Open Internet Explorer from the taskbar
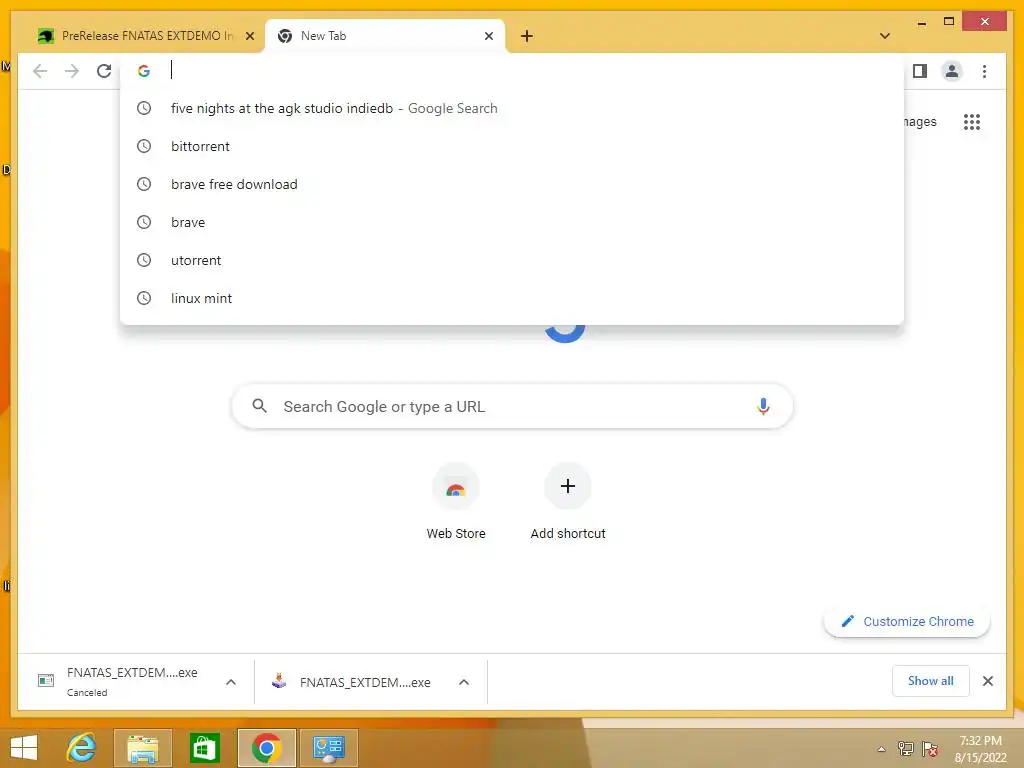This screenshot has width=1024, height=768. pos(82,748)
